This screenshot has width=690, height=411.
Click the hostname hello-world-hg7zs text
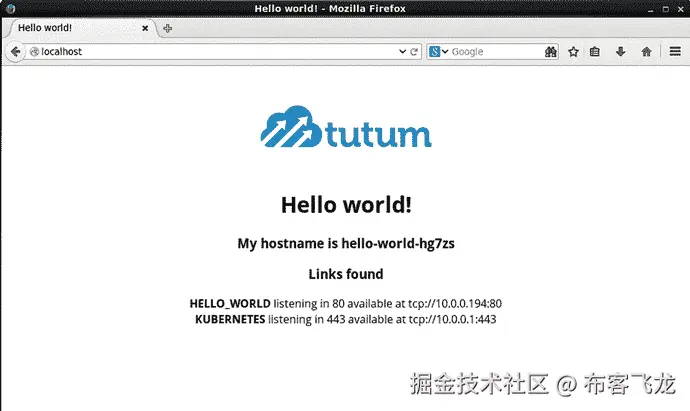[x=398, y=243]
